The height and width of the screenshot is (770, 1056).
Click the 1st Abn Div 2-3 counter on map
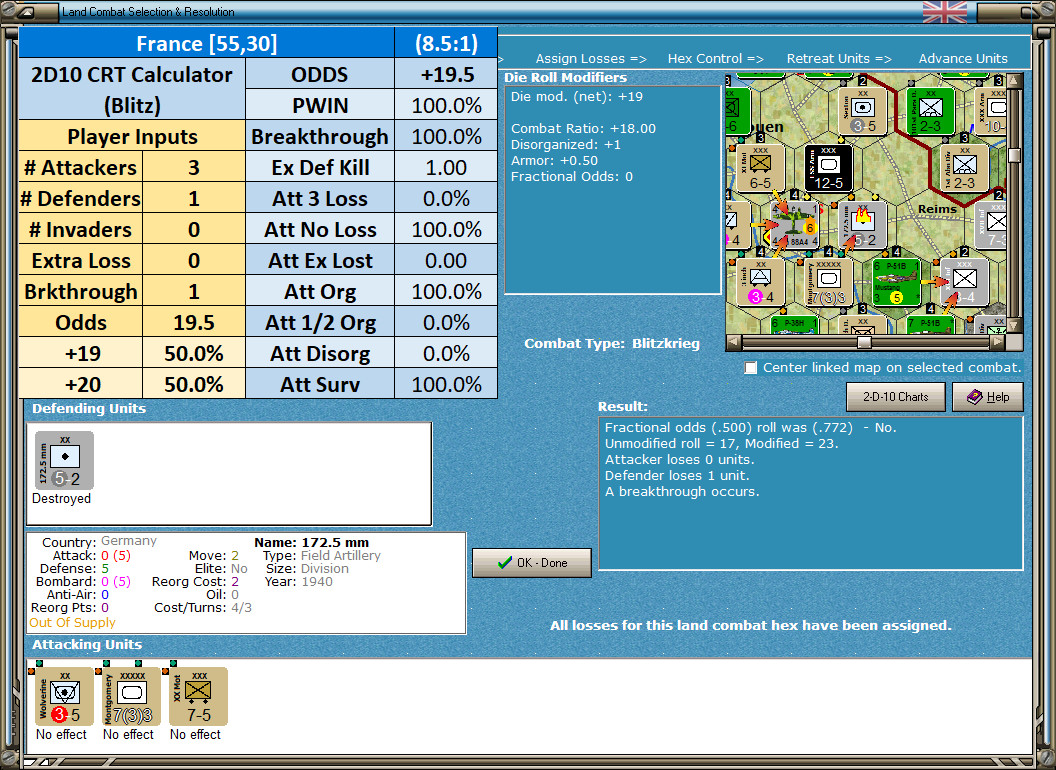(964, 168)
